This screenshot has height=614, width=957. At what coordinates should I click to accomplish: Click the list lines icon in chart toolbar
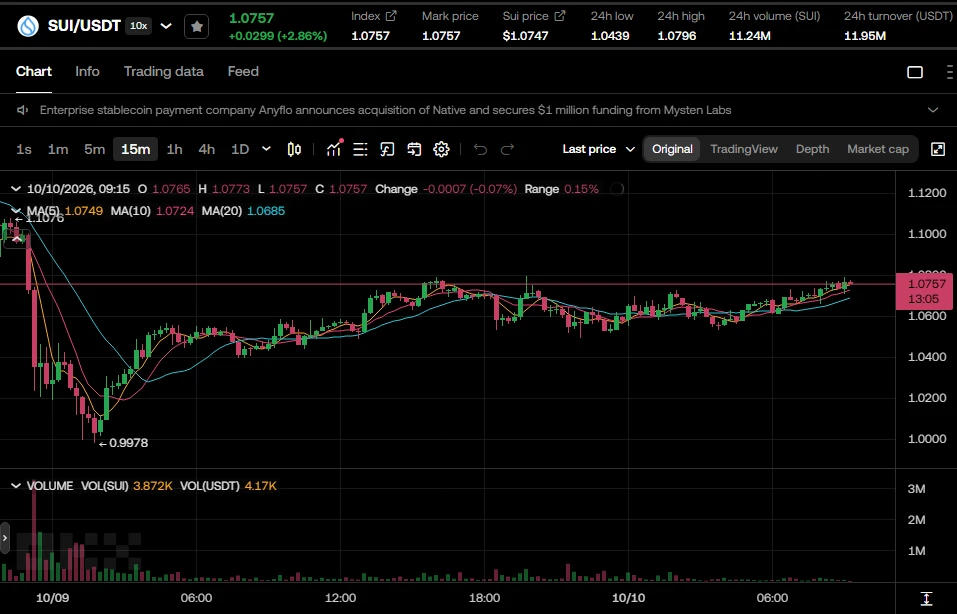360,149
